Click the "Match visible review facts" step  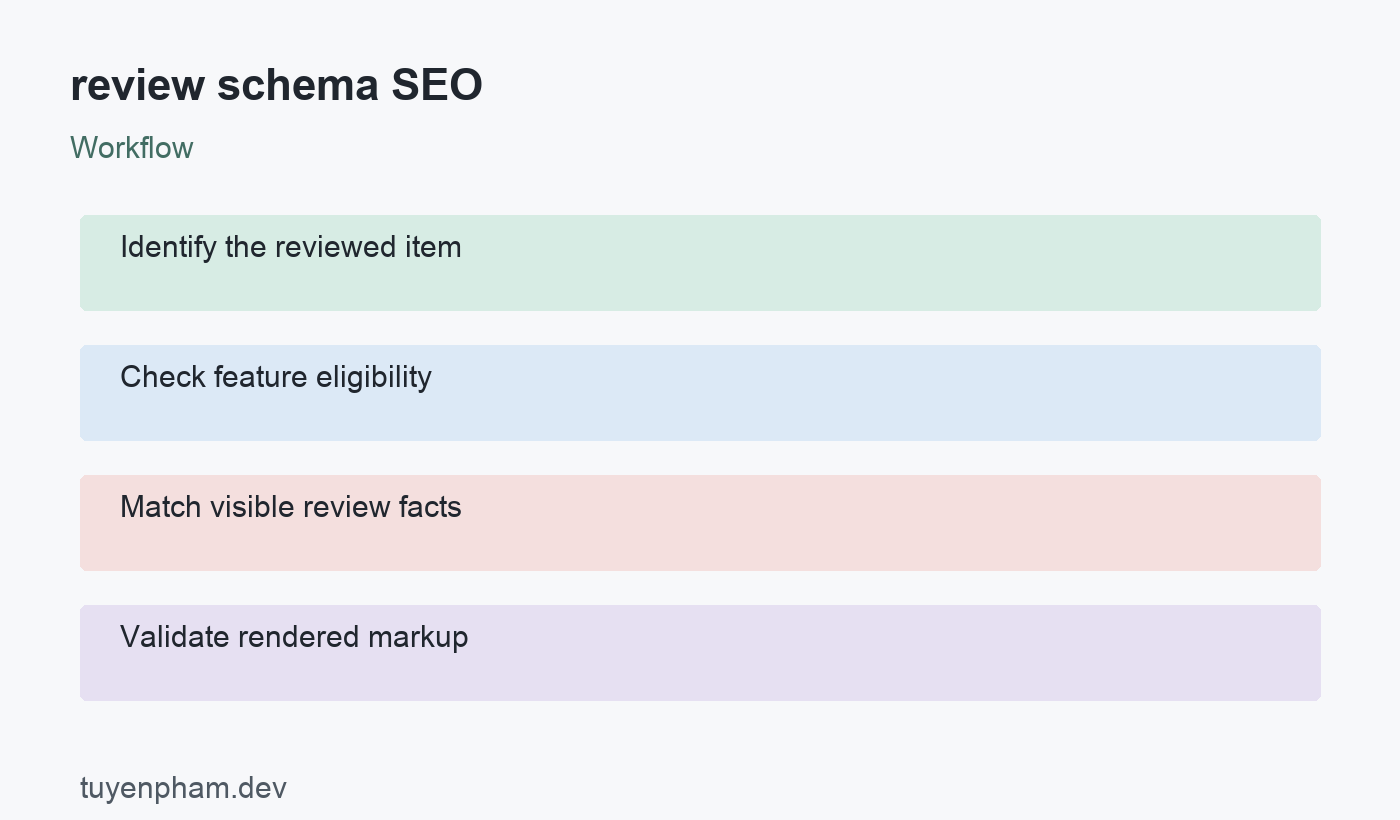pyautogui.click(x=700, y=523)
